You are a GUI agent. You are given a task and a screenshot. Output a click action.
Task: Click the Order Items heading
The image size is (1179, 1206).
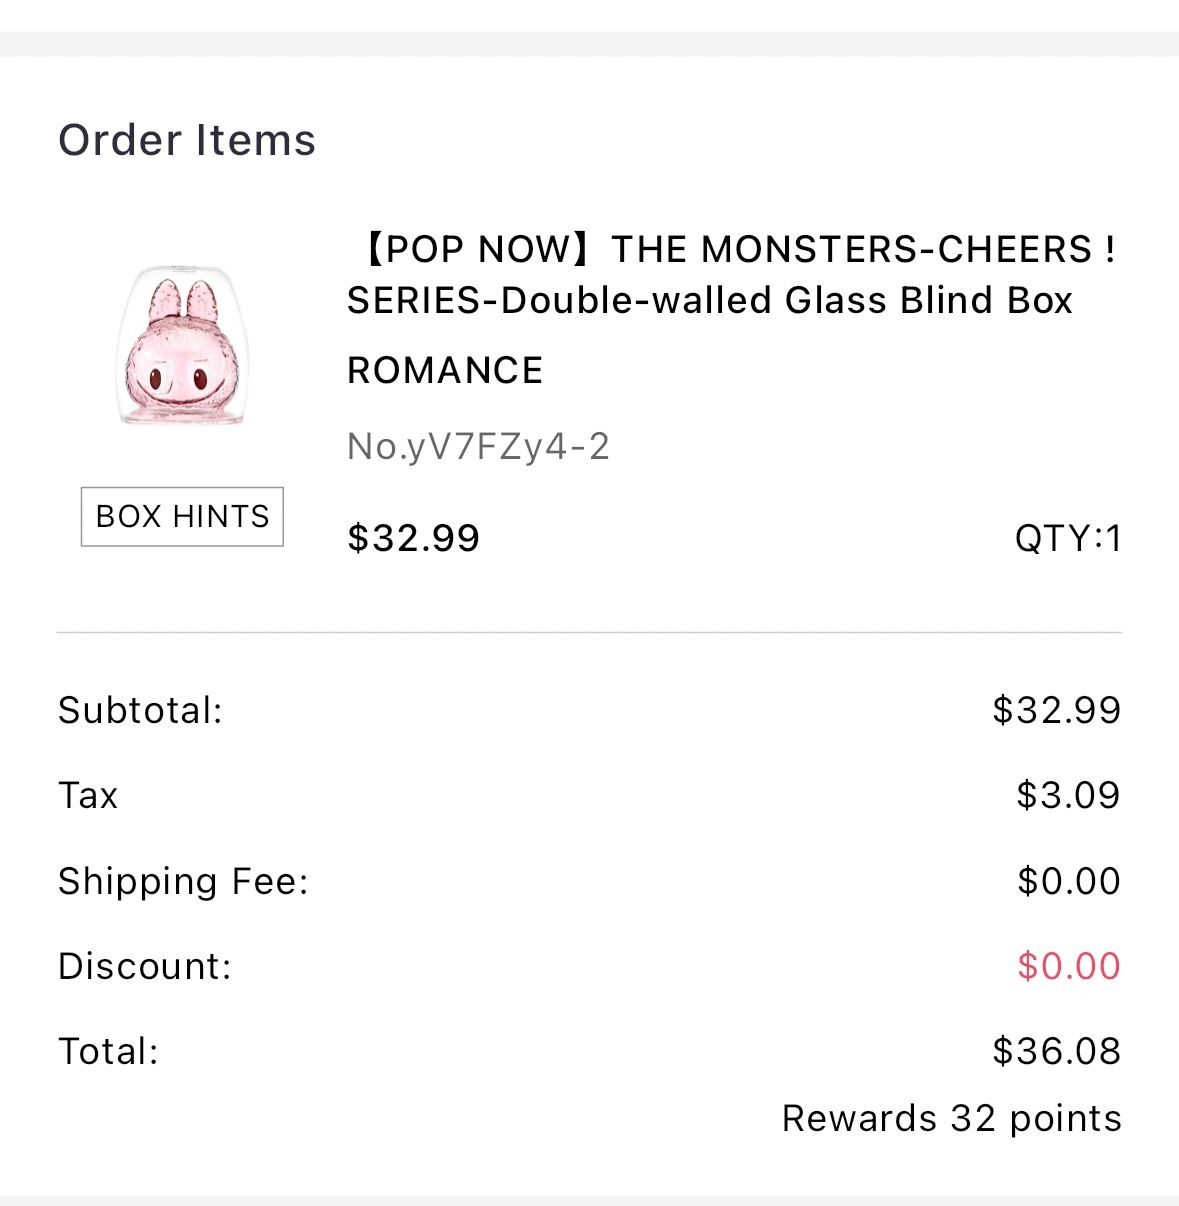tap(187, 140)
